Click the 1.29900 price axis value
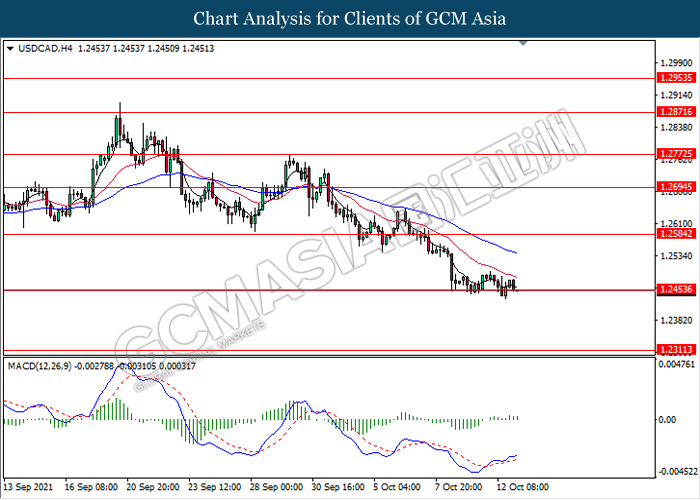Viewport: 700px width, 500px height. (x=676, y=62)
